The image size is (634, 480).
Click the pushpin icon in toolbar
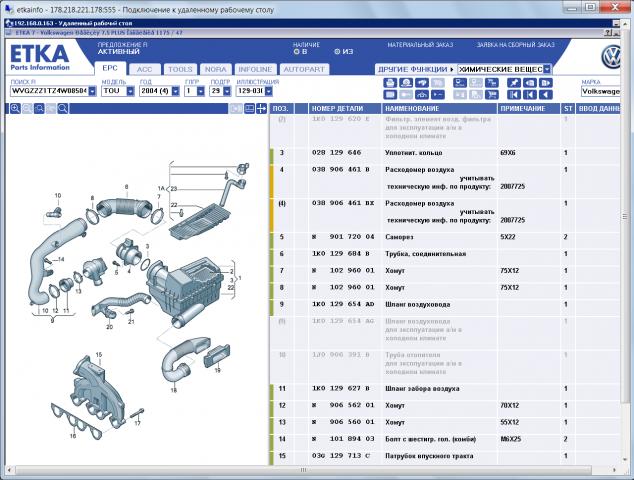tap(514, 83)
